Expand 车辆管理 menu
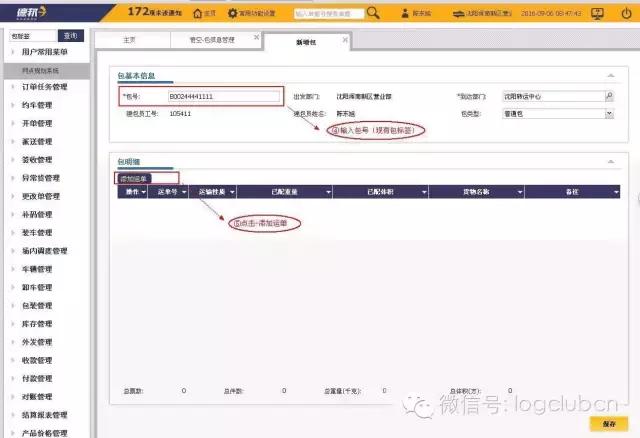The width and height of the screenshot is (640, 438). click(x=37, y=269)
